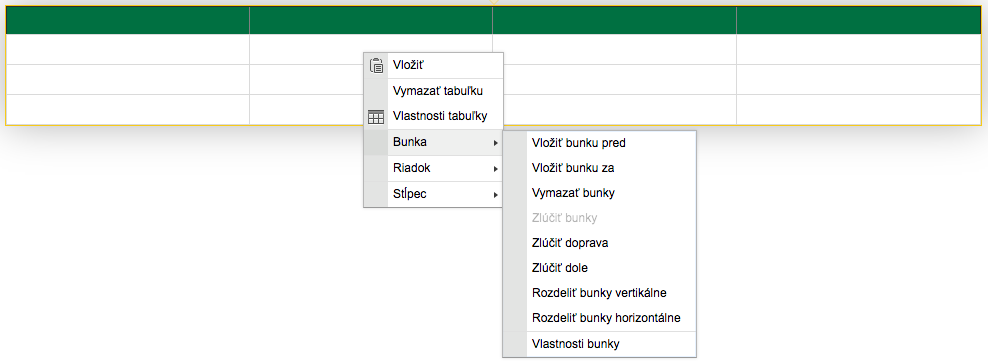Screen dimensions: 988x364
Task: Choose Vložiť from the context menu
Action: point(434,65)
